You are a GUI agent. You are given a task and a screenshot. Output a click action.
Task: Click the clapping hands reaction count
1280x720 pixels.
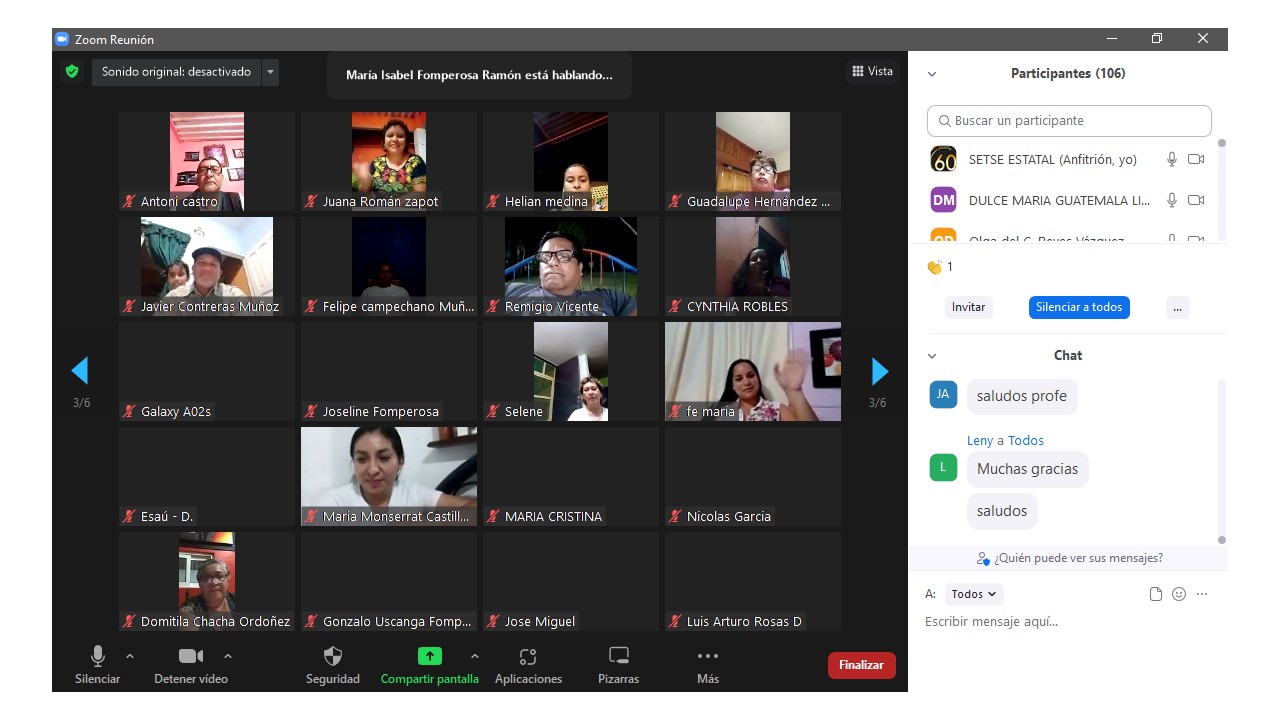click(940, 267)
